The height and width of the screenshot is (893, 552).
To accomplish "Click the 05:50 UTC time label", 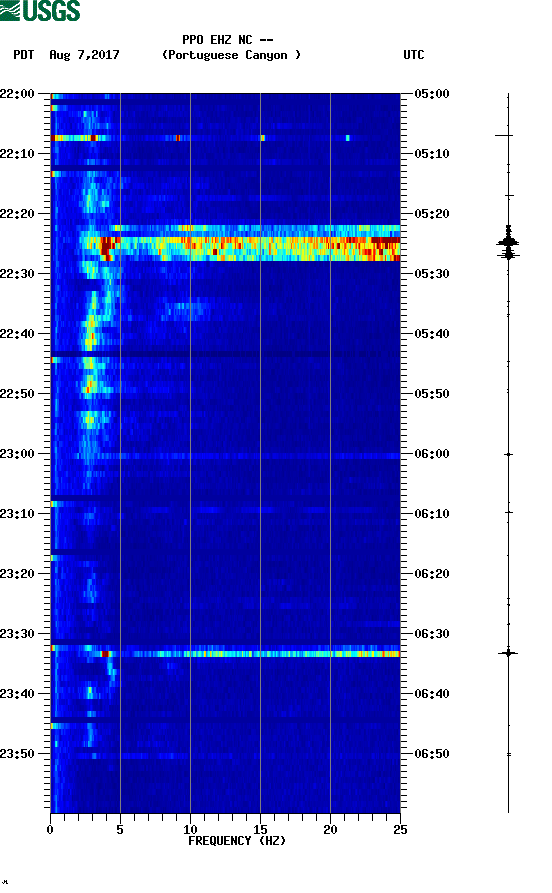I will point(432,394).
